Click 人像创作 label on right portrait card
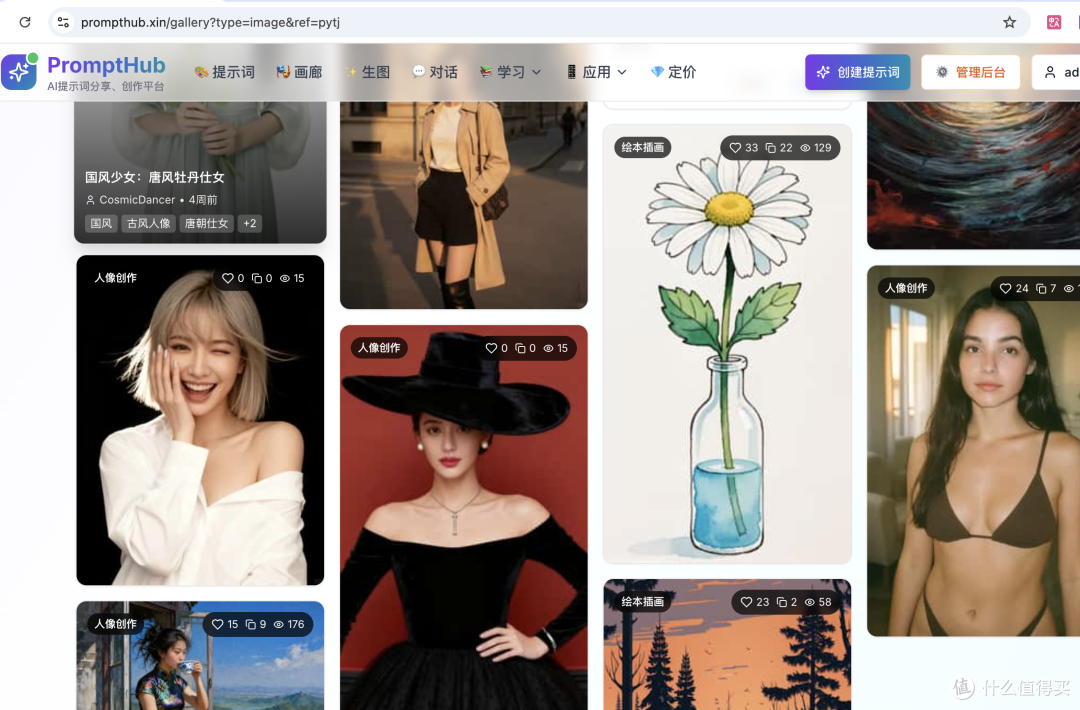 [906, 288]
